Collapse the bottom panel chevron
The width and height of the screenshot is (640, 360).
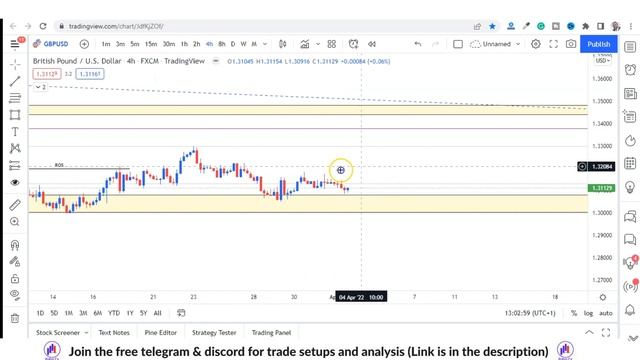(589, 332)
